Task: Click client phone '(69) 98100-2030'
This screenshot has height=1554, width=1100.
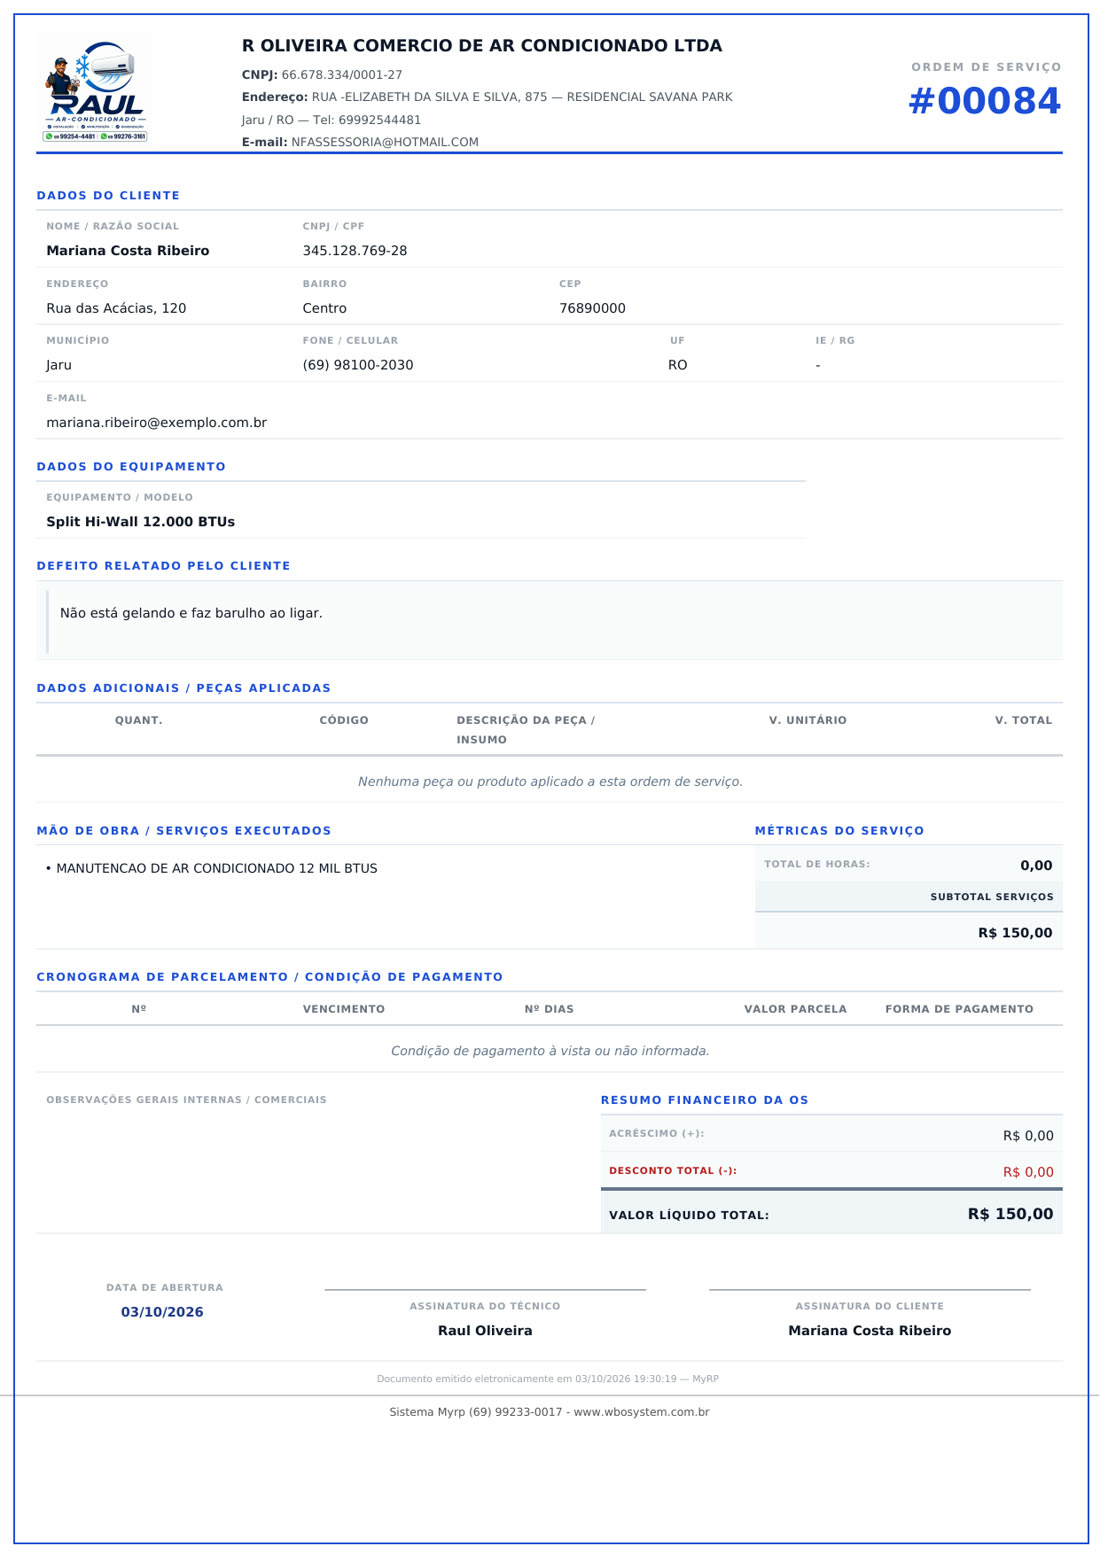Action: (358, 365)
